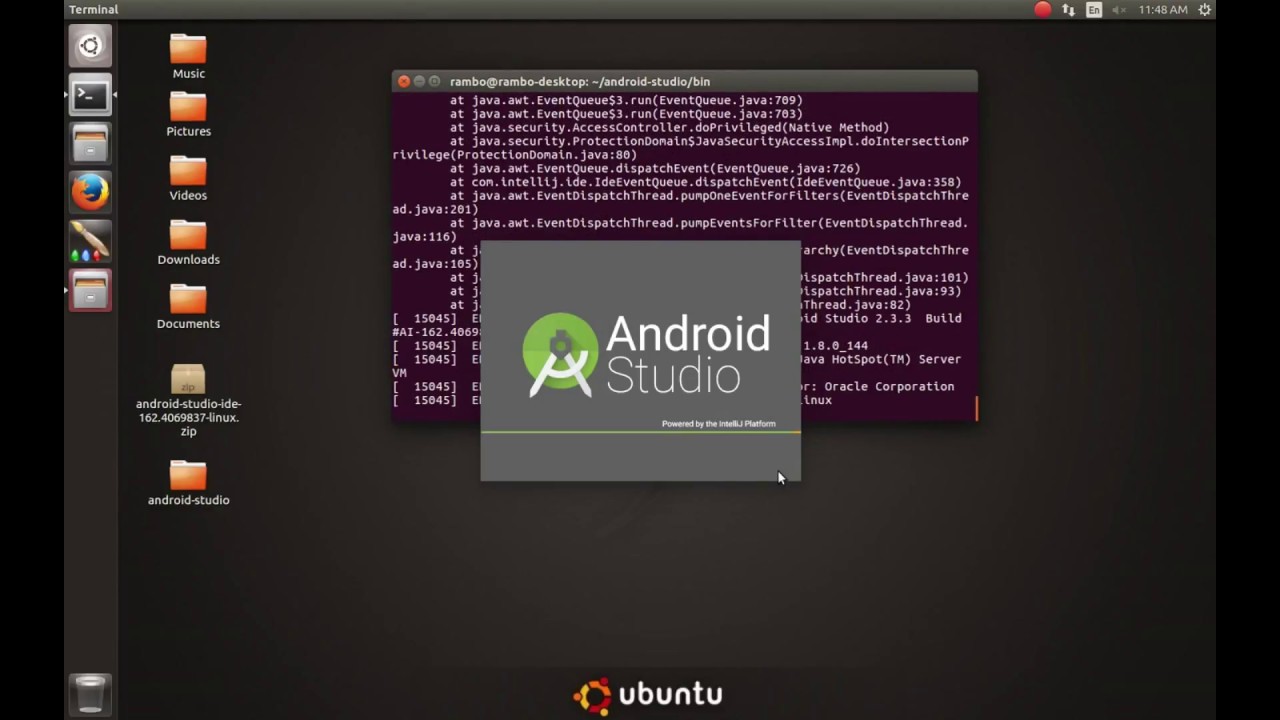Open the Documents desktop folder
Screen dimensions: 1280x720
point(188,306)
